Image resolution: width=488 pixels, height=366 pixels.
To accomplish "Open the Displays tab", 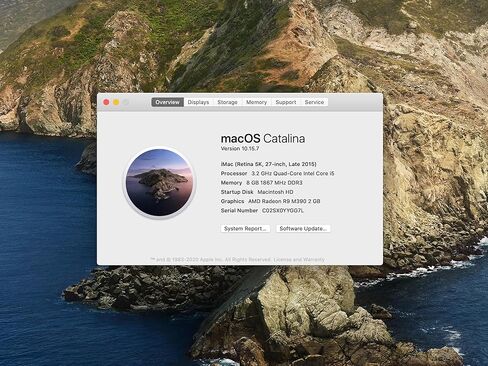I will tap(198, 102).
